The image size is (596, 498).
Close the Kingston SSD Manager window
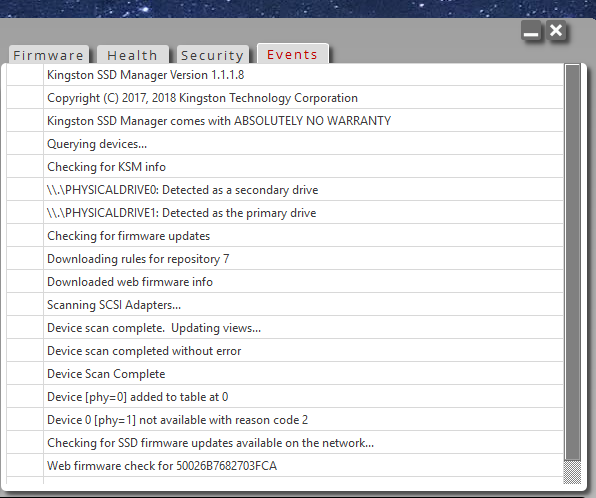(556, 30)
